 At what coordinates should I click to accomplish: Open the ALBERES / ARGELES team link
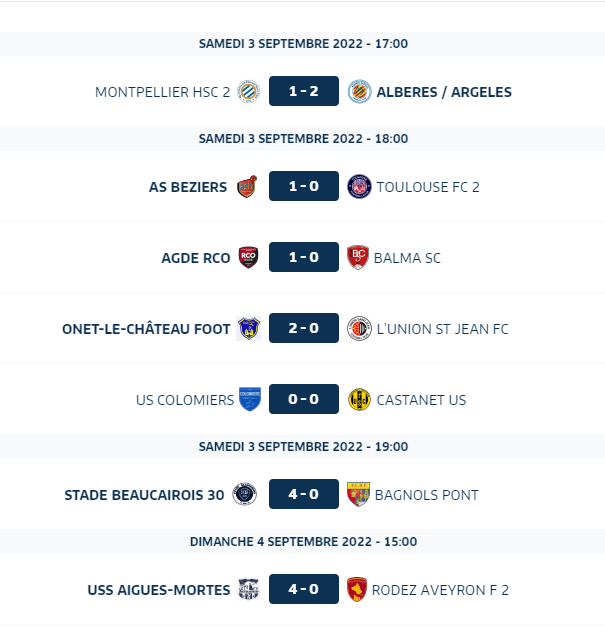click(444, 92)
